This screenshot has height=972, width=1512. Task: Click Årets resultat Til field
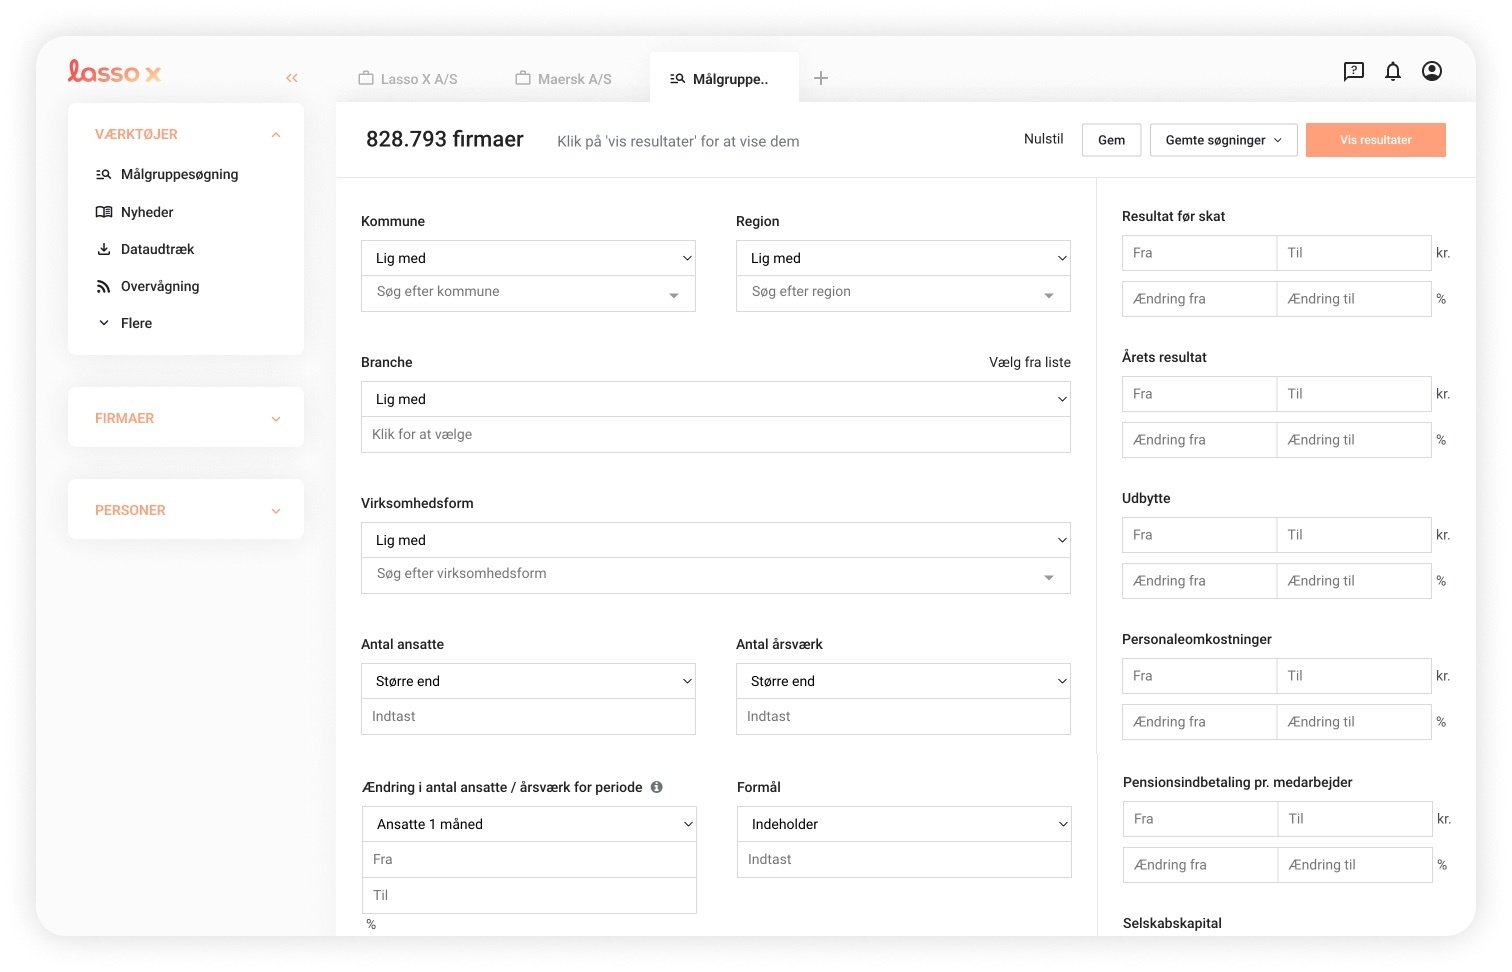click(1354, 394)
